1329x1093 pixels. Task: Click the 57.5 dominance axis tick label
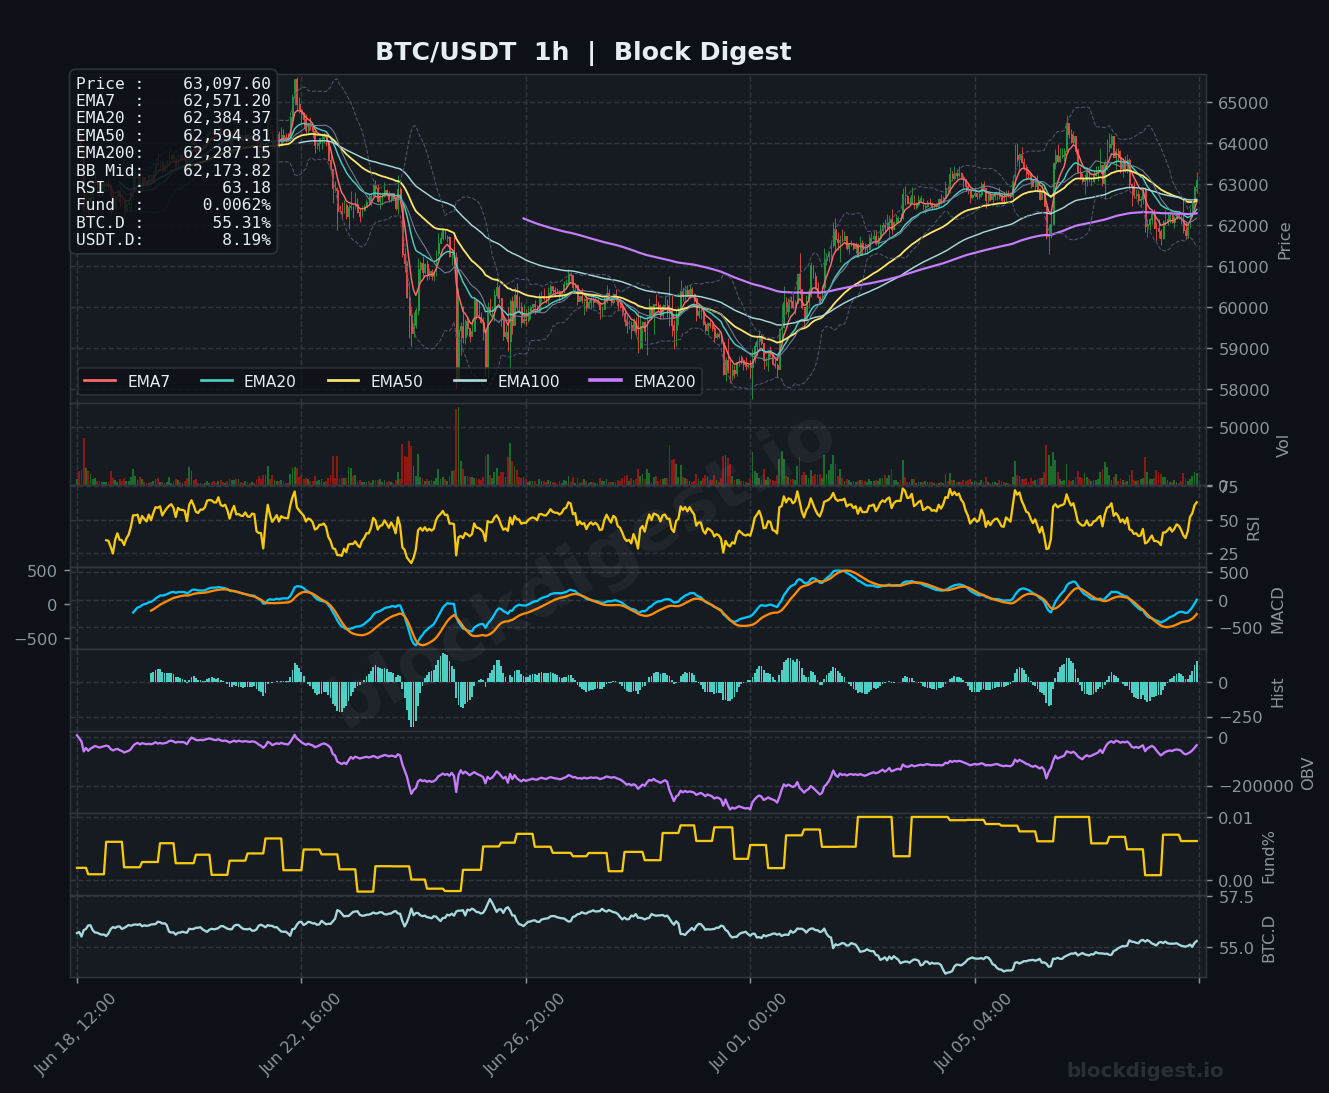tap(1235, 897)
